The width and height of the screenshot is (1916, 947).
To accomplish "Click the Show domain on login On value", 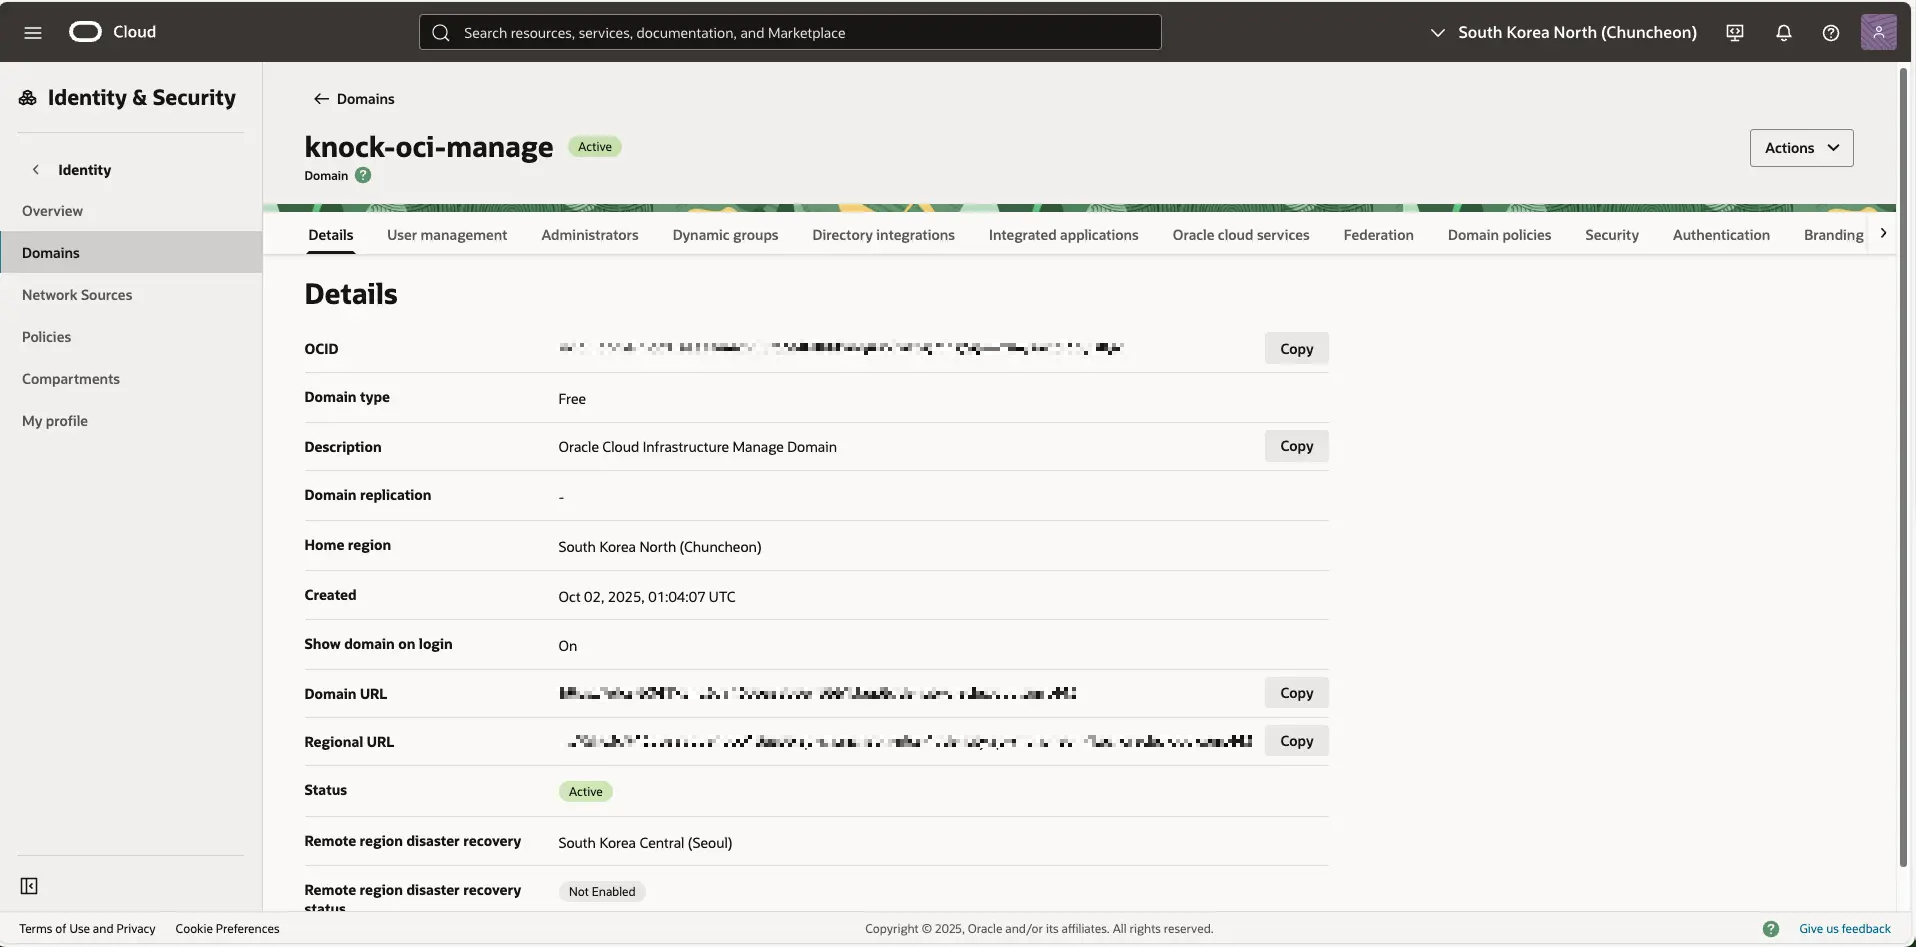I will click(x=567, y=646).
